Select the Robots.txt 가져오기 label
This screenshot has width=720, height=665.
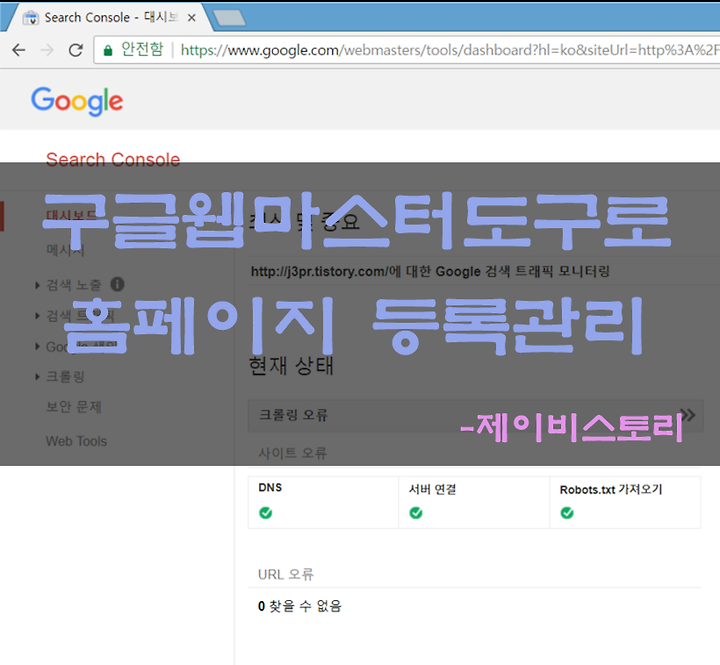[x=611, y=490]
